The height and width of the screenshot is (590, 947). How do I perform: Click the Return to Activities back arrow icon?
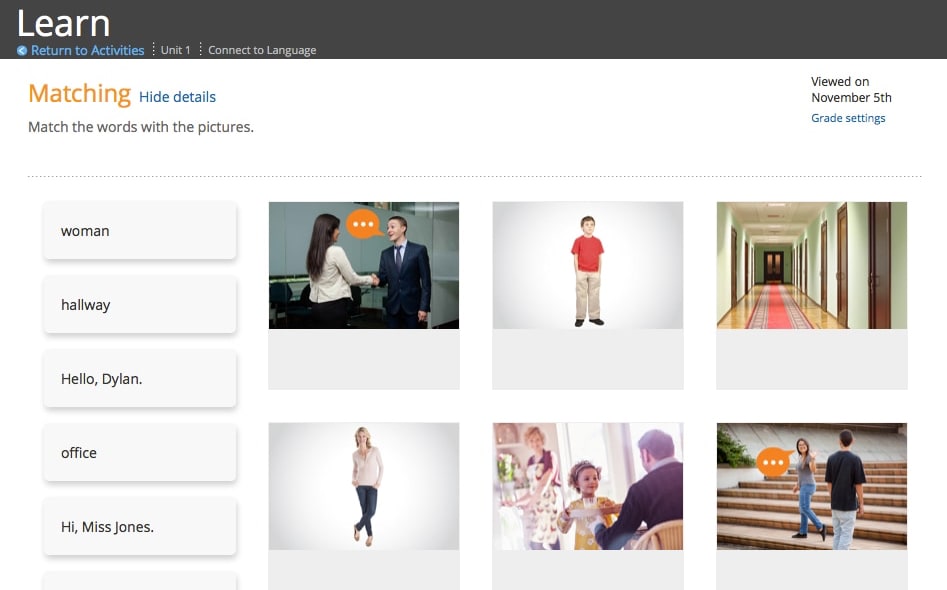pyautogui.click(x=22, y=51)
